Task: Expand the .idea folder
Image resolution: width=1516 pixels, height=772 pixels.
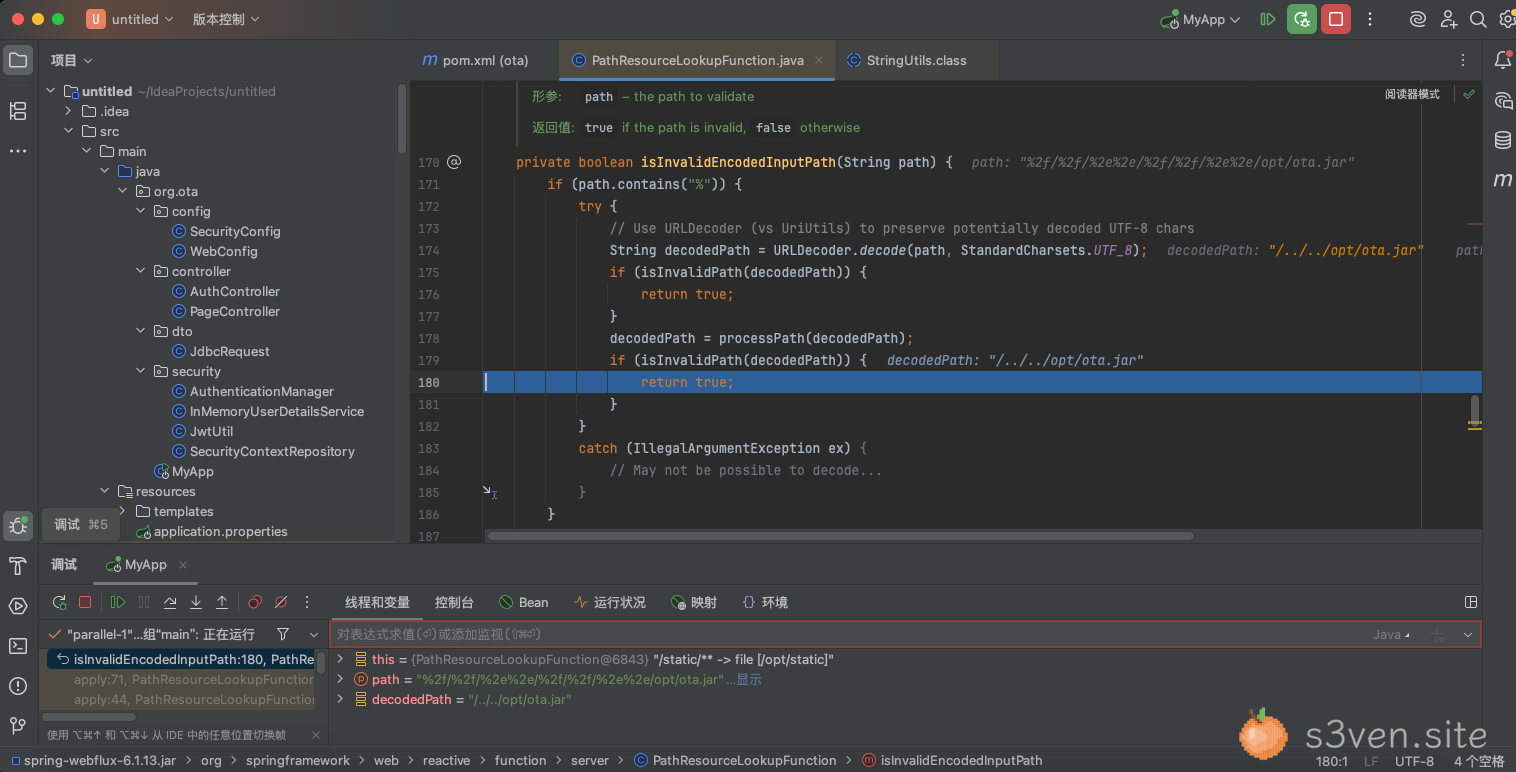Action: (68, 111)
